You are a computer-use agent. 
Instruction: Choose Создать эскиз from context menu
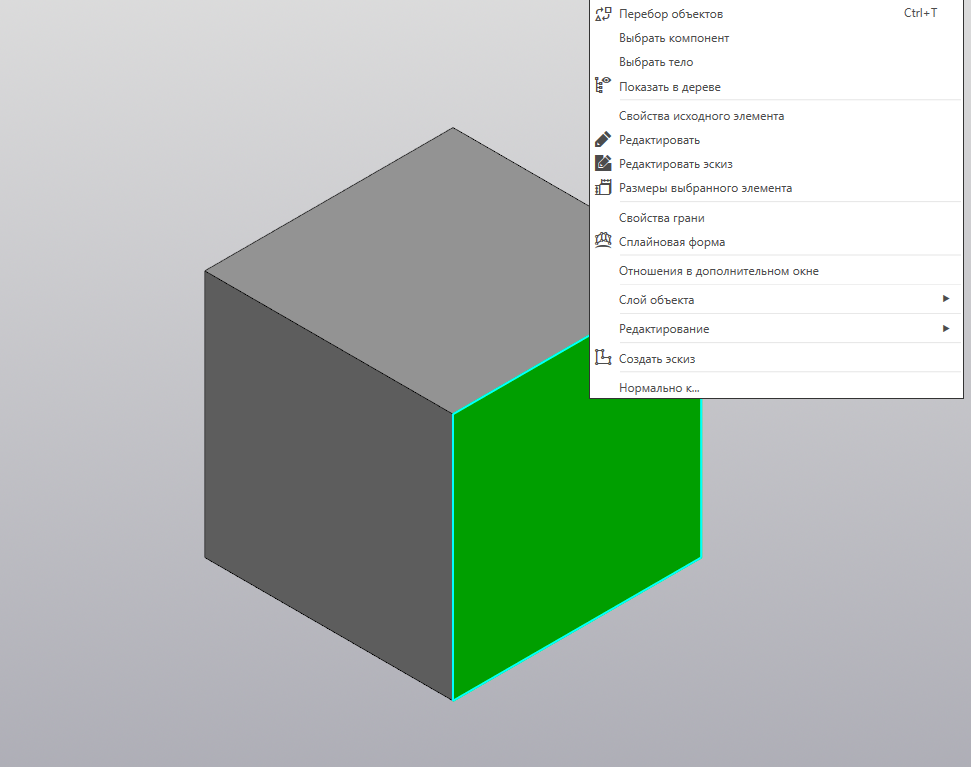click(x=776, y=358)
